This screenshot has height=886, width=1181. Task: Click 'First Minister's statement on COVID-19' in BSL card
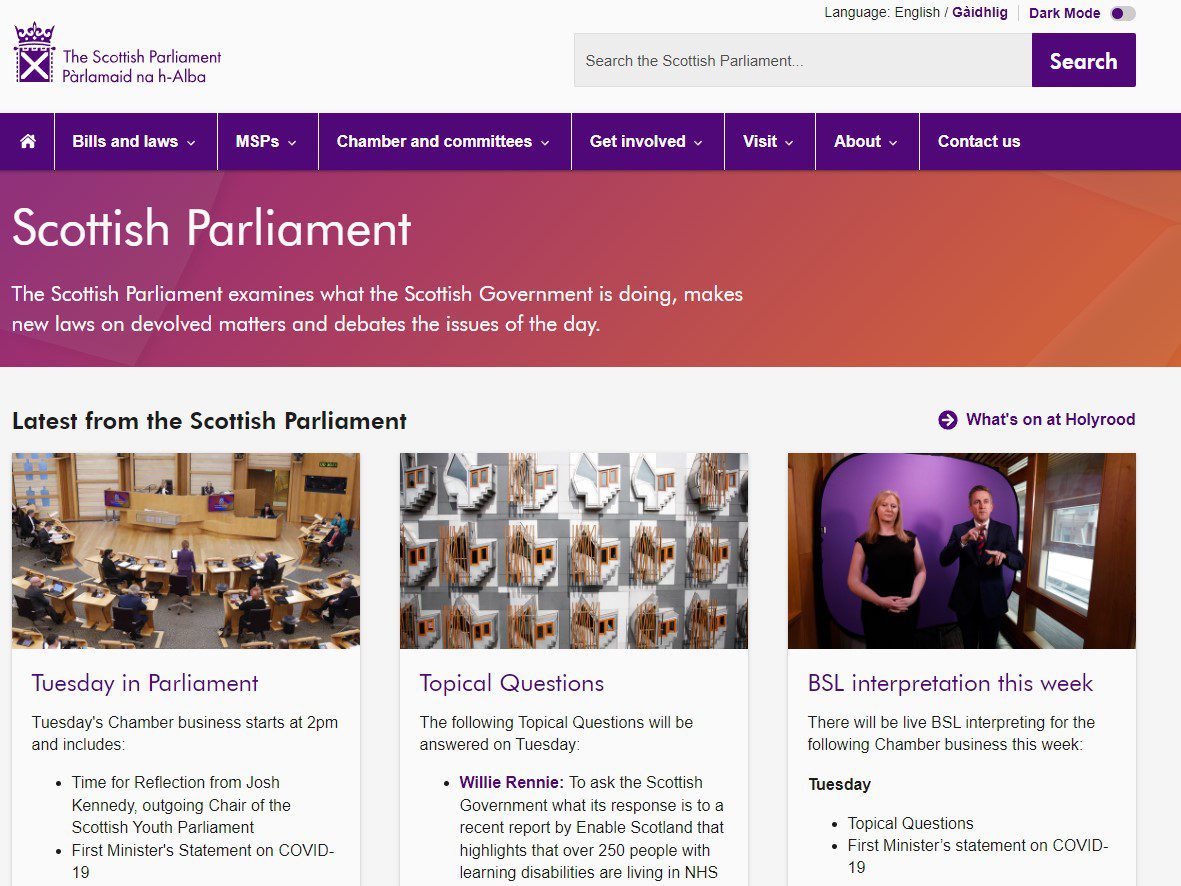(978, 857)
